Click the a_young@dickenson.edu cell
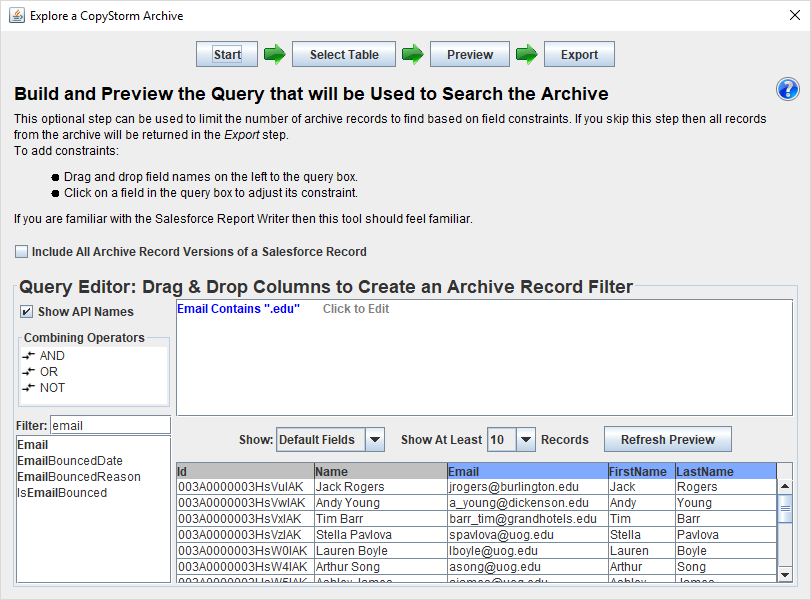The width and height of the screenshot is (811, 600). point(528,503)
